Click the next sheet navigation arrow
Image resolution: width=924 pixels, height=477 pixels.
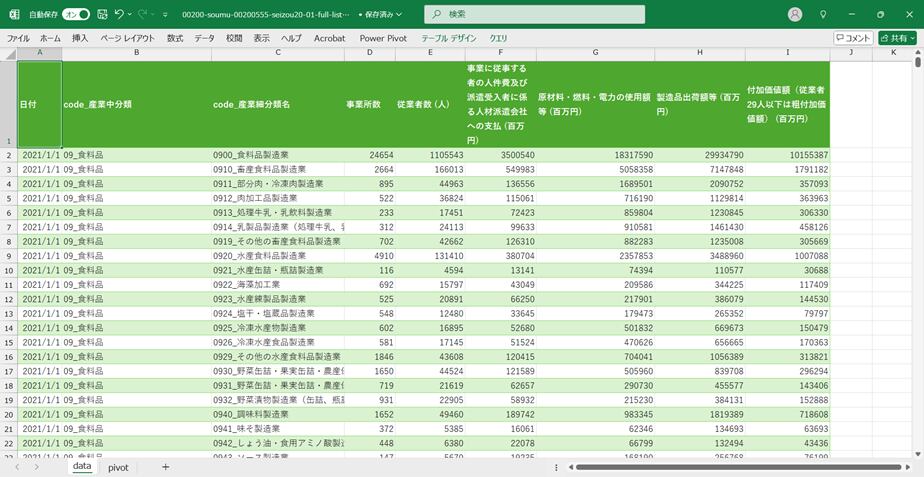[37, 467]
